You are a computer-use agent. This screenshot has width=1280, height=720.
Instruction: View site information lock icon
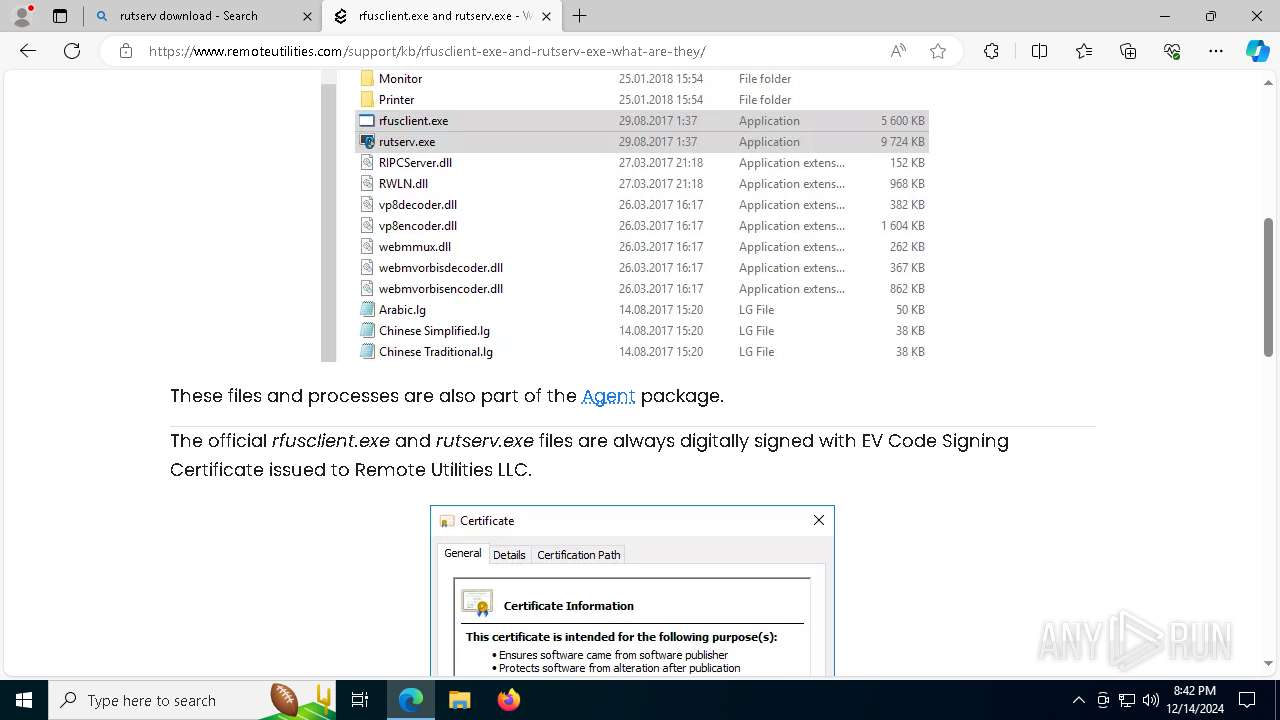[x=126, y=51]
